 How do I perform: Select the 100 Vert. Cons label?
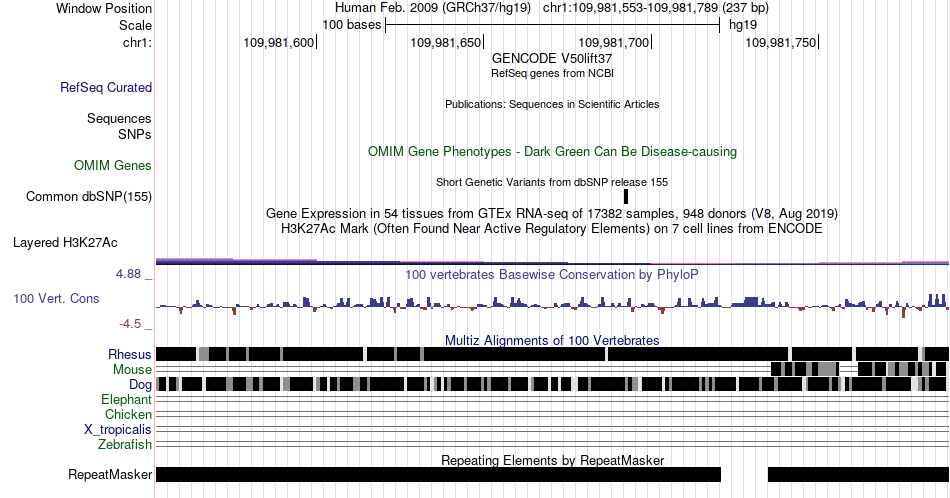(56, 298)
